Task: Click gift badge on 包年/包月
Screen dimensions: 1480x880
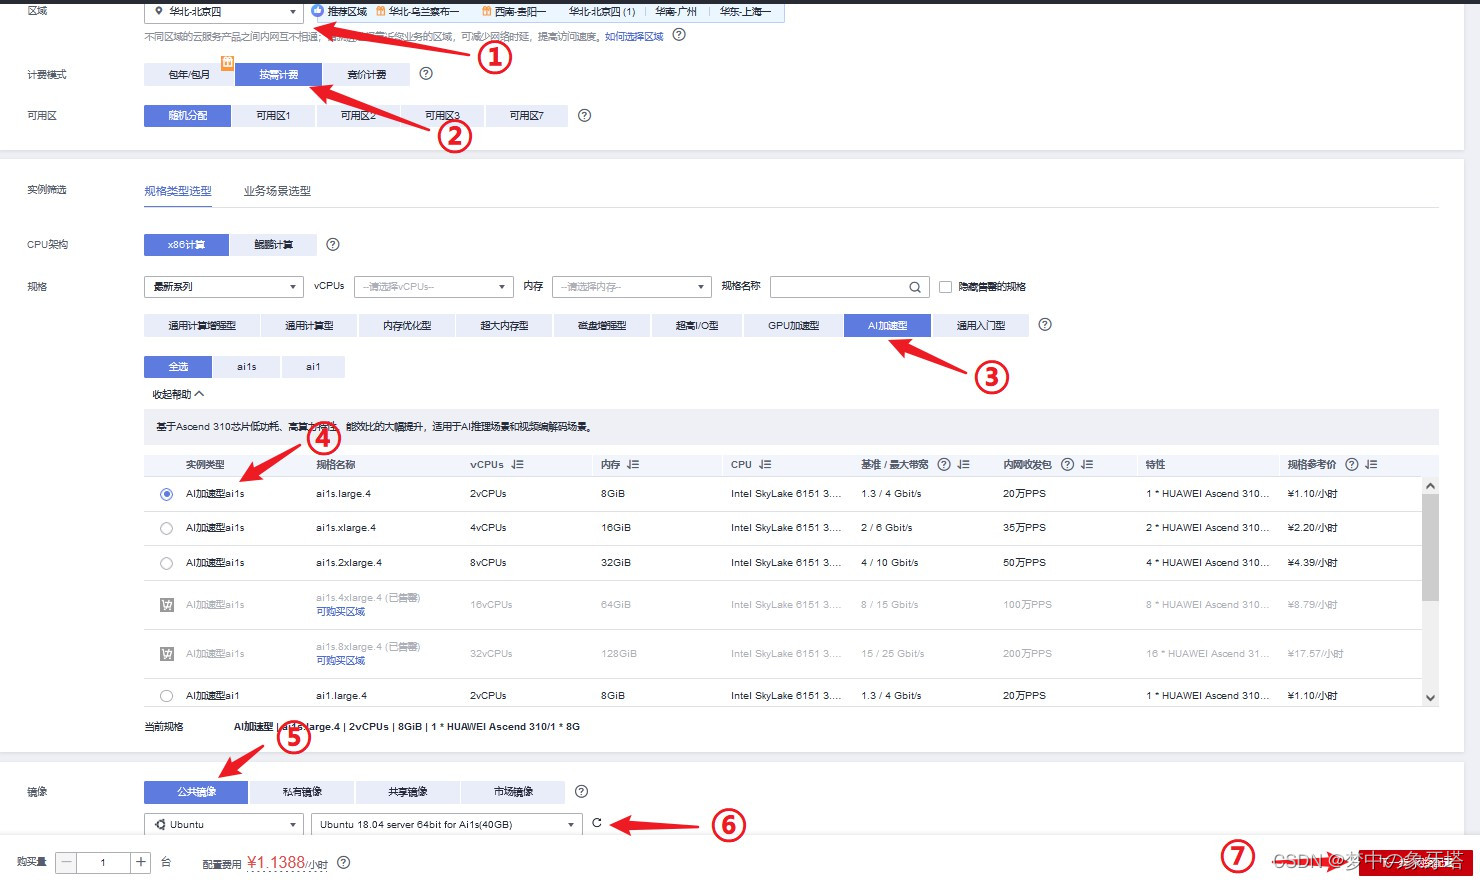Action: pos(227,63)
